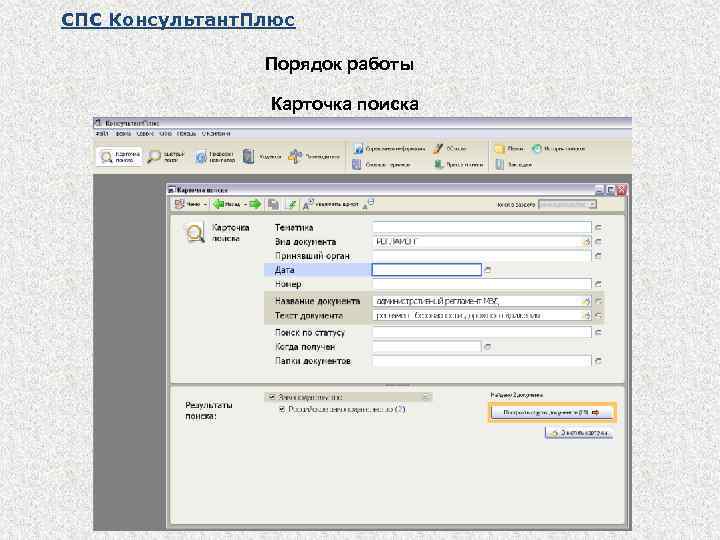Click the clear icon inside Текст документа field
This screenshot has width=720, height=540.
(x=586, y=315)
